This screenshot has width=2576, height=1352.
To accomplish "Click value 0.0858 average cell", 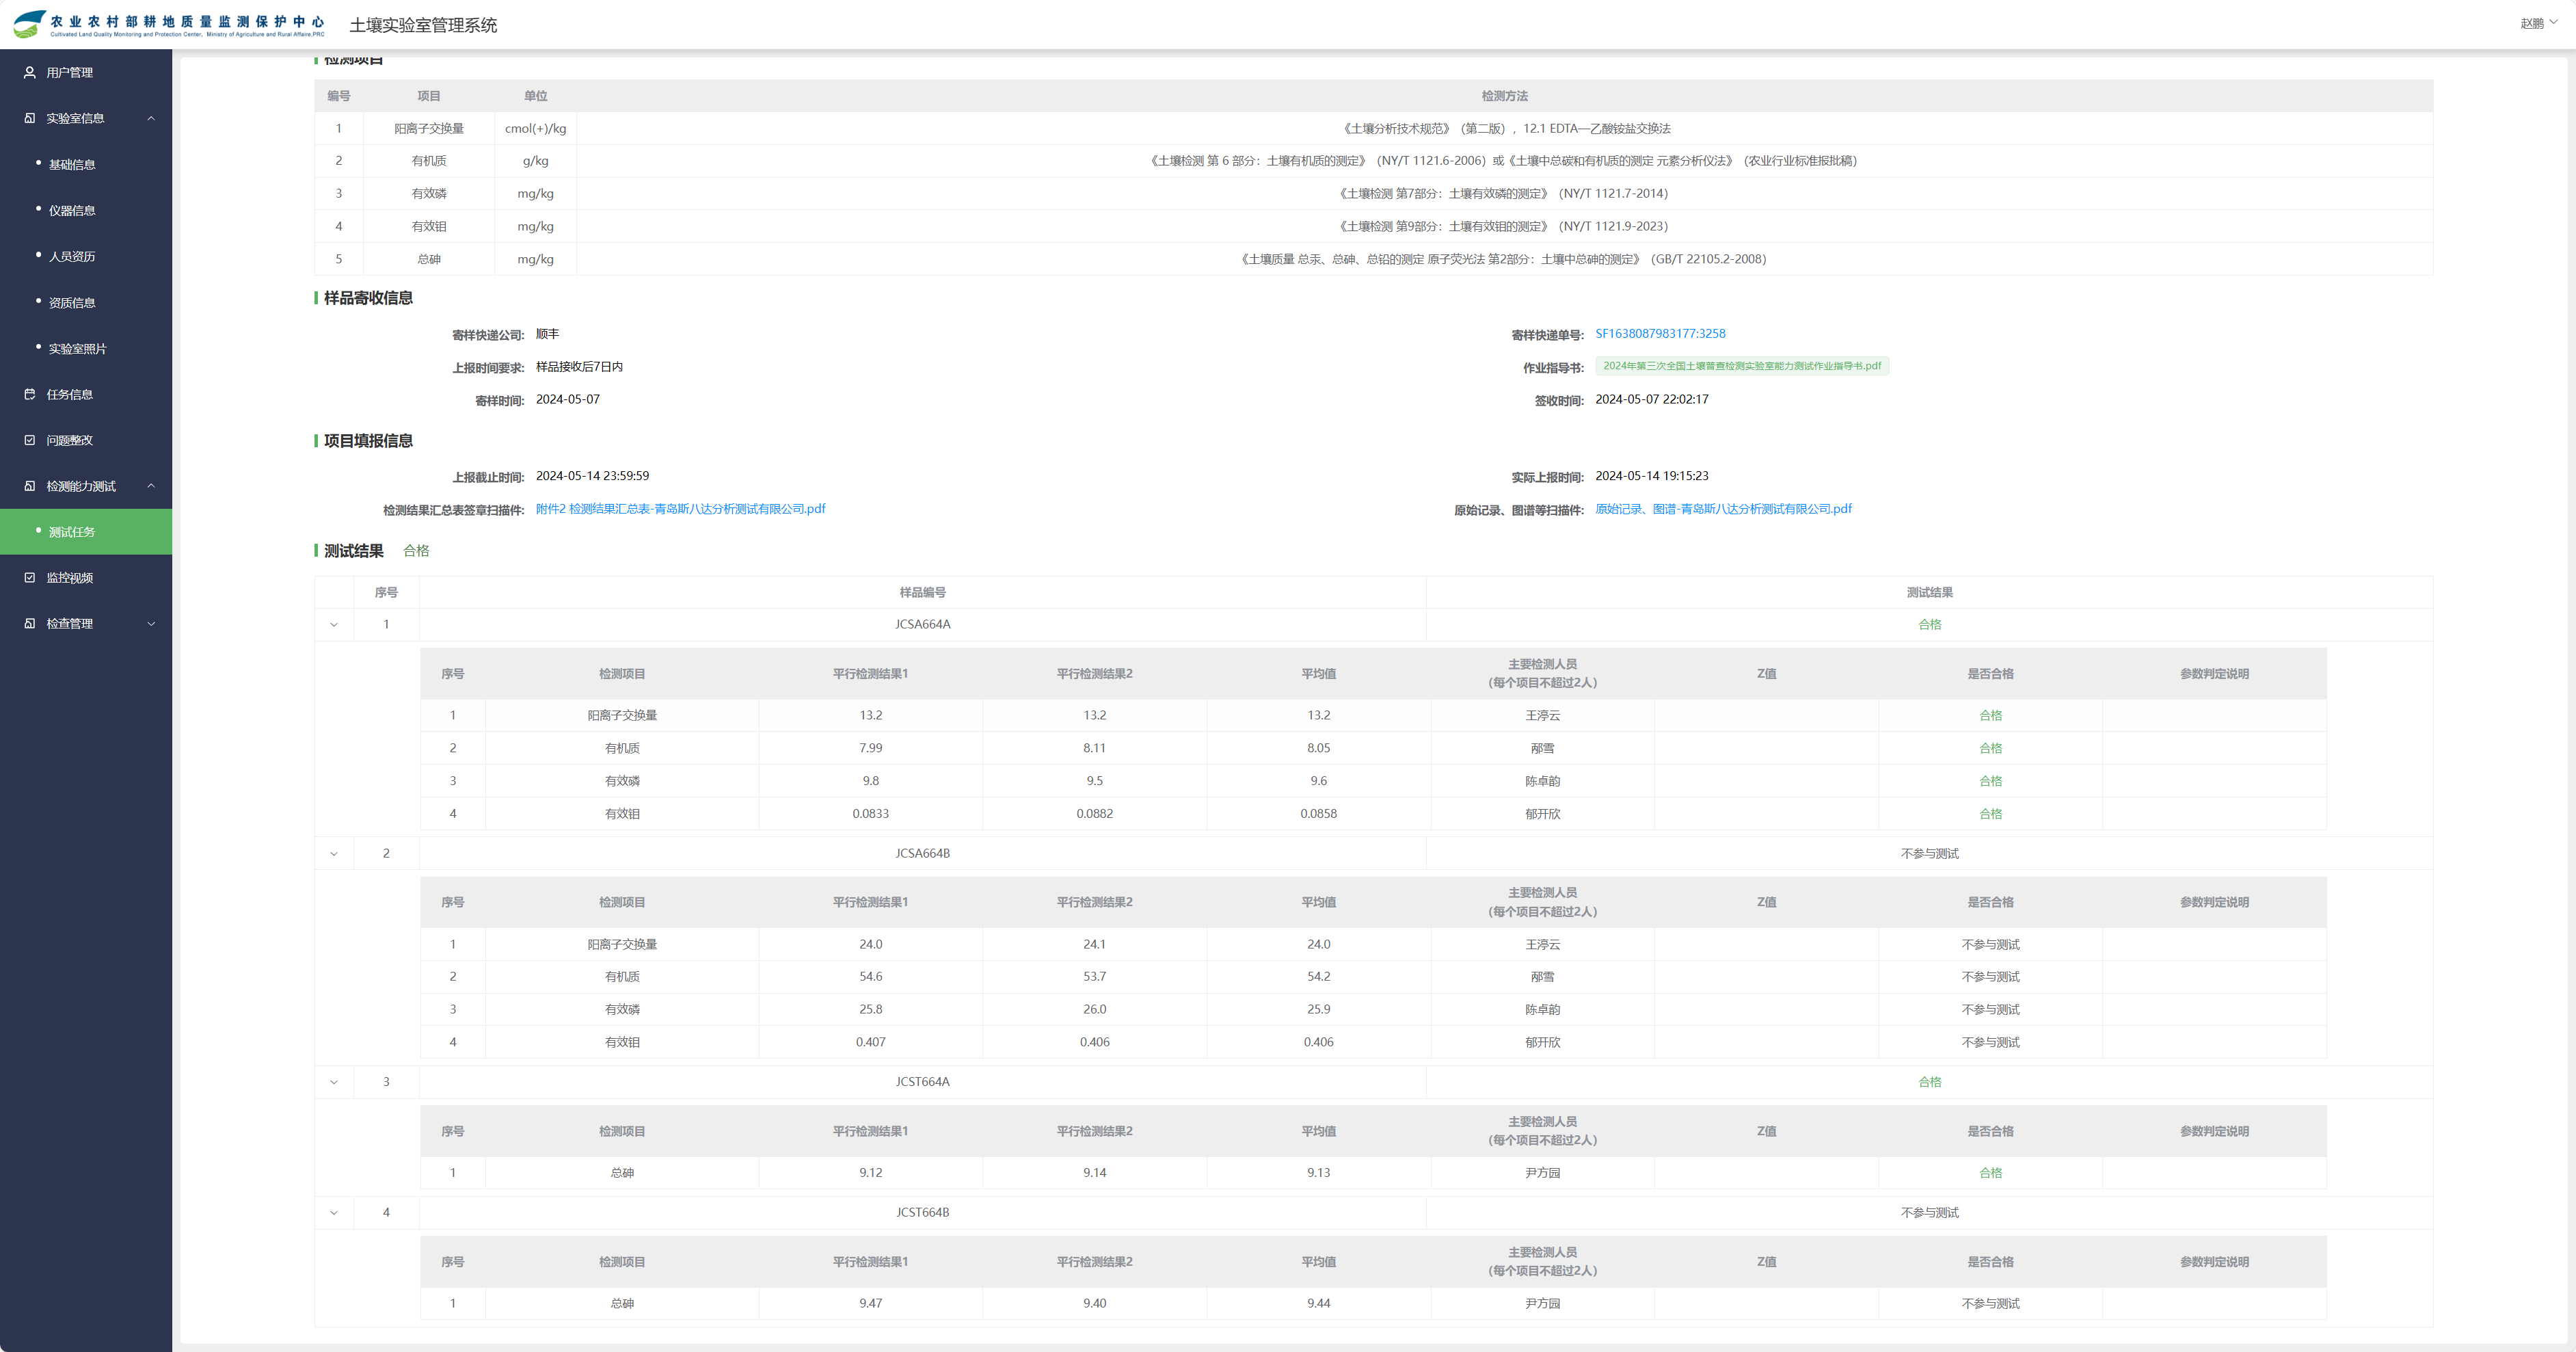I will (1318, 814).
